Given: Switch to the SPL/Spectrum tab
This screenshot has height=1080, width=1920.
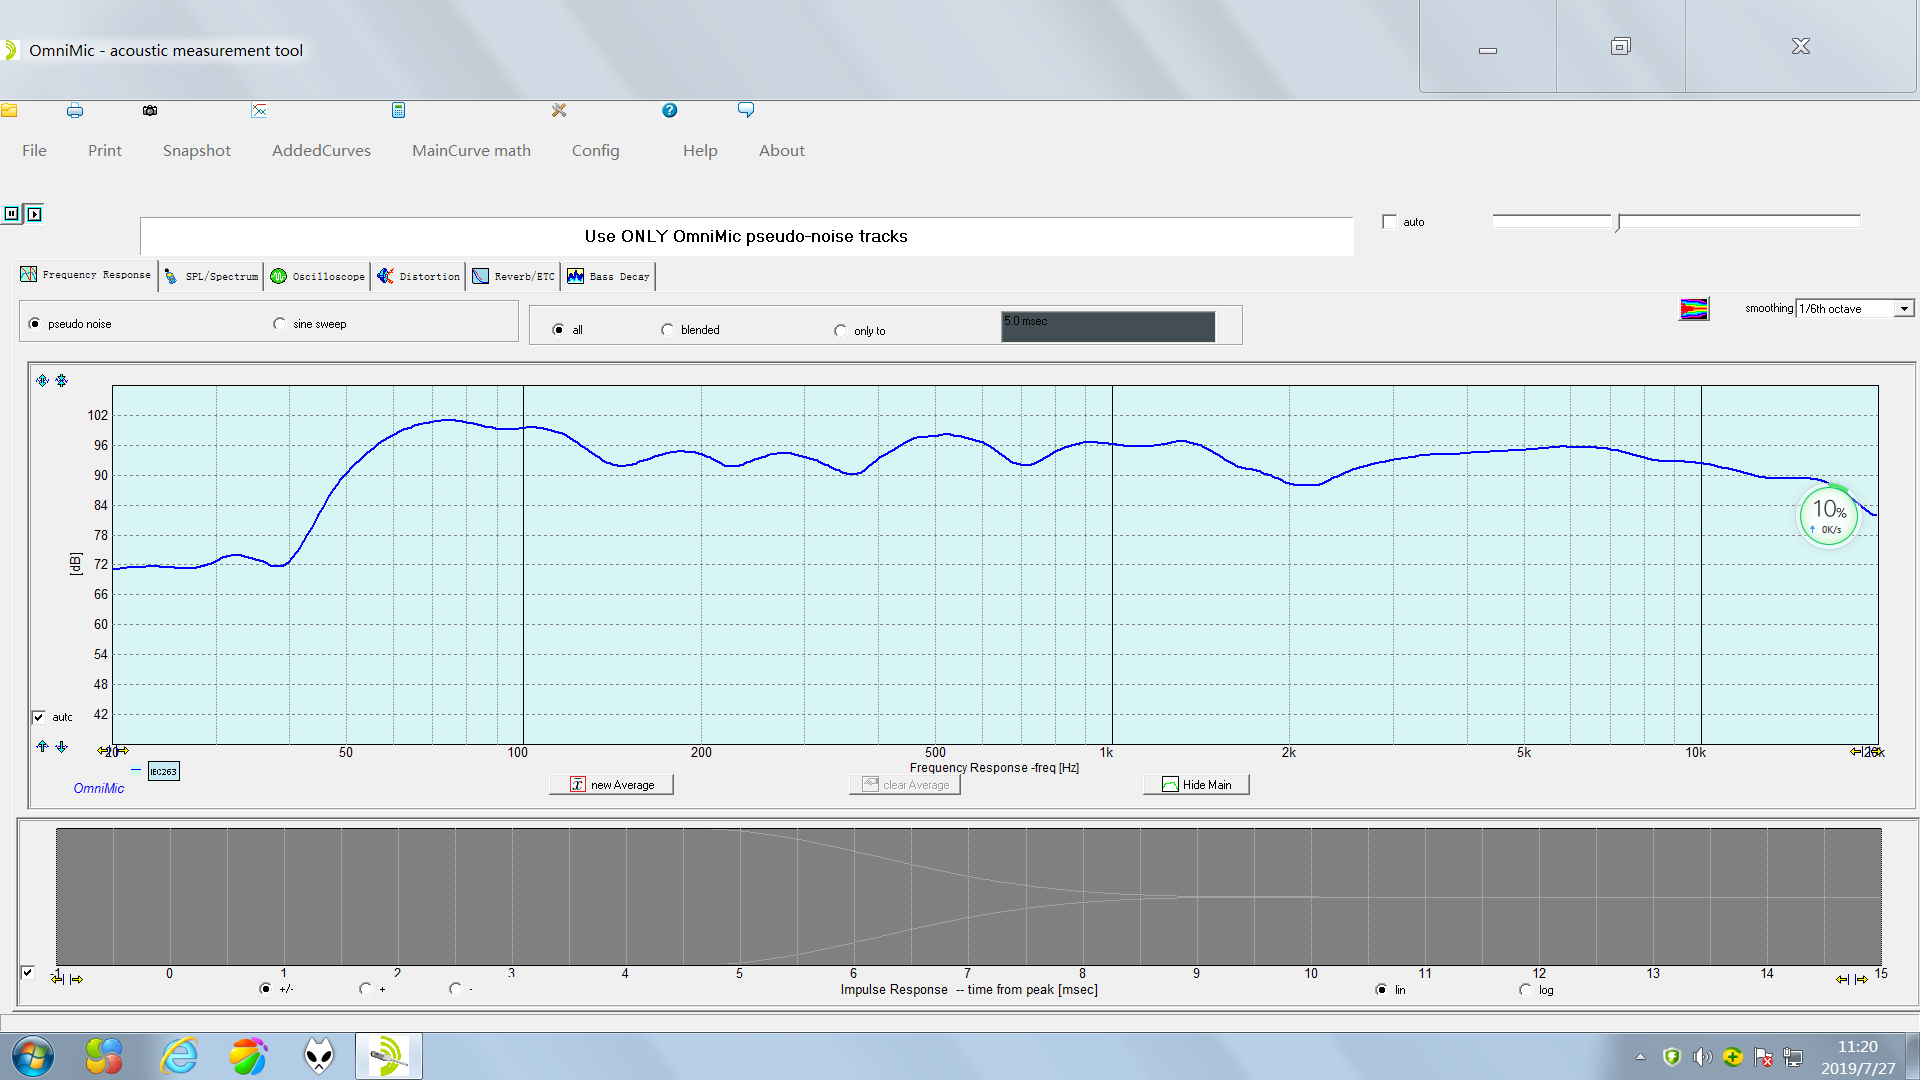Looking at the screenshot, I should 211,277.
